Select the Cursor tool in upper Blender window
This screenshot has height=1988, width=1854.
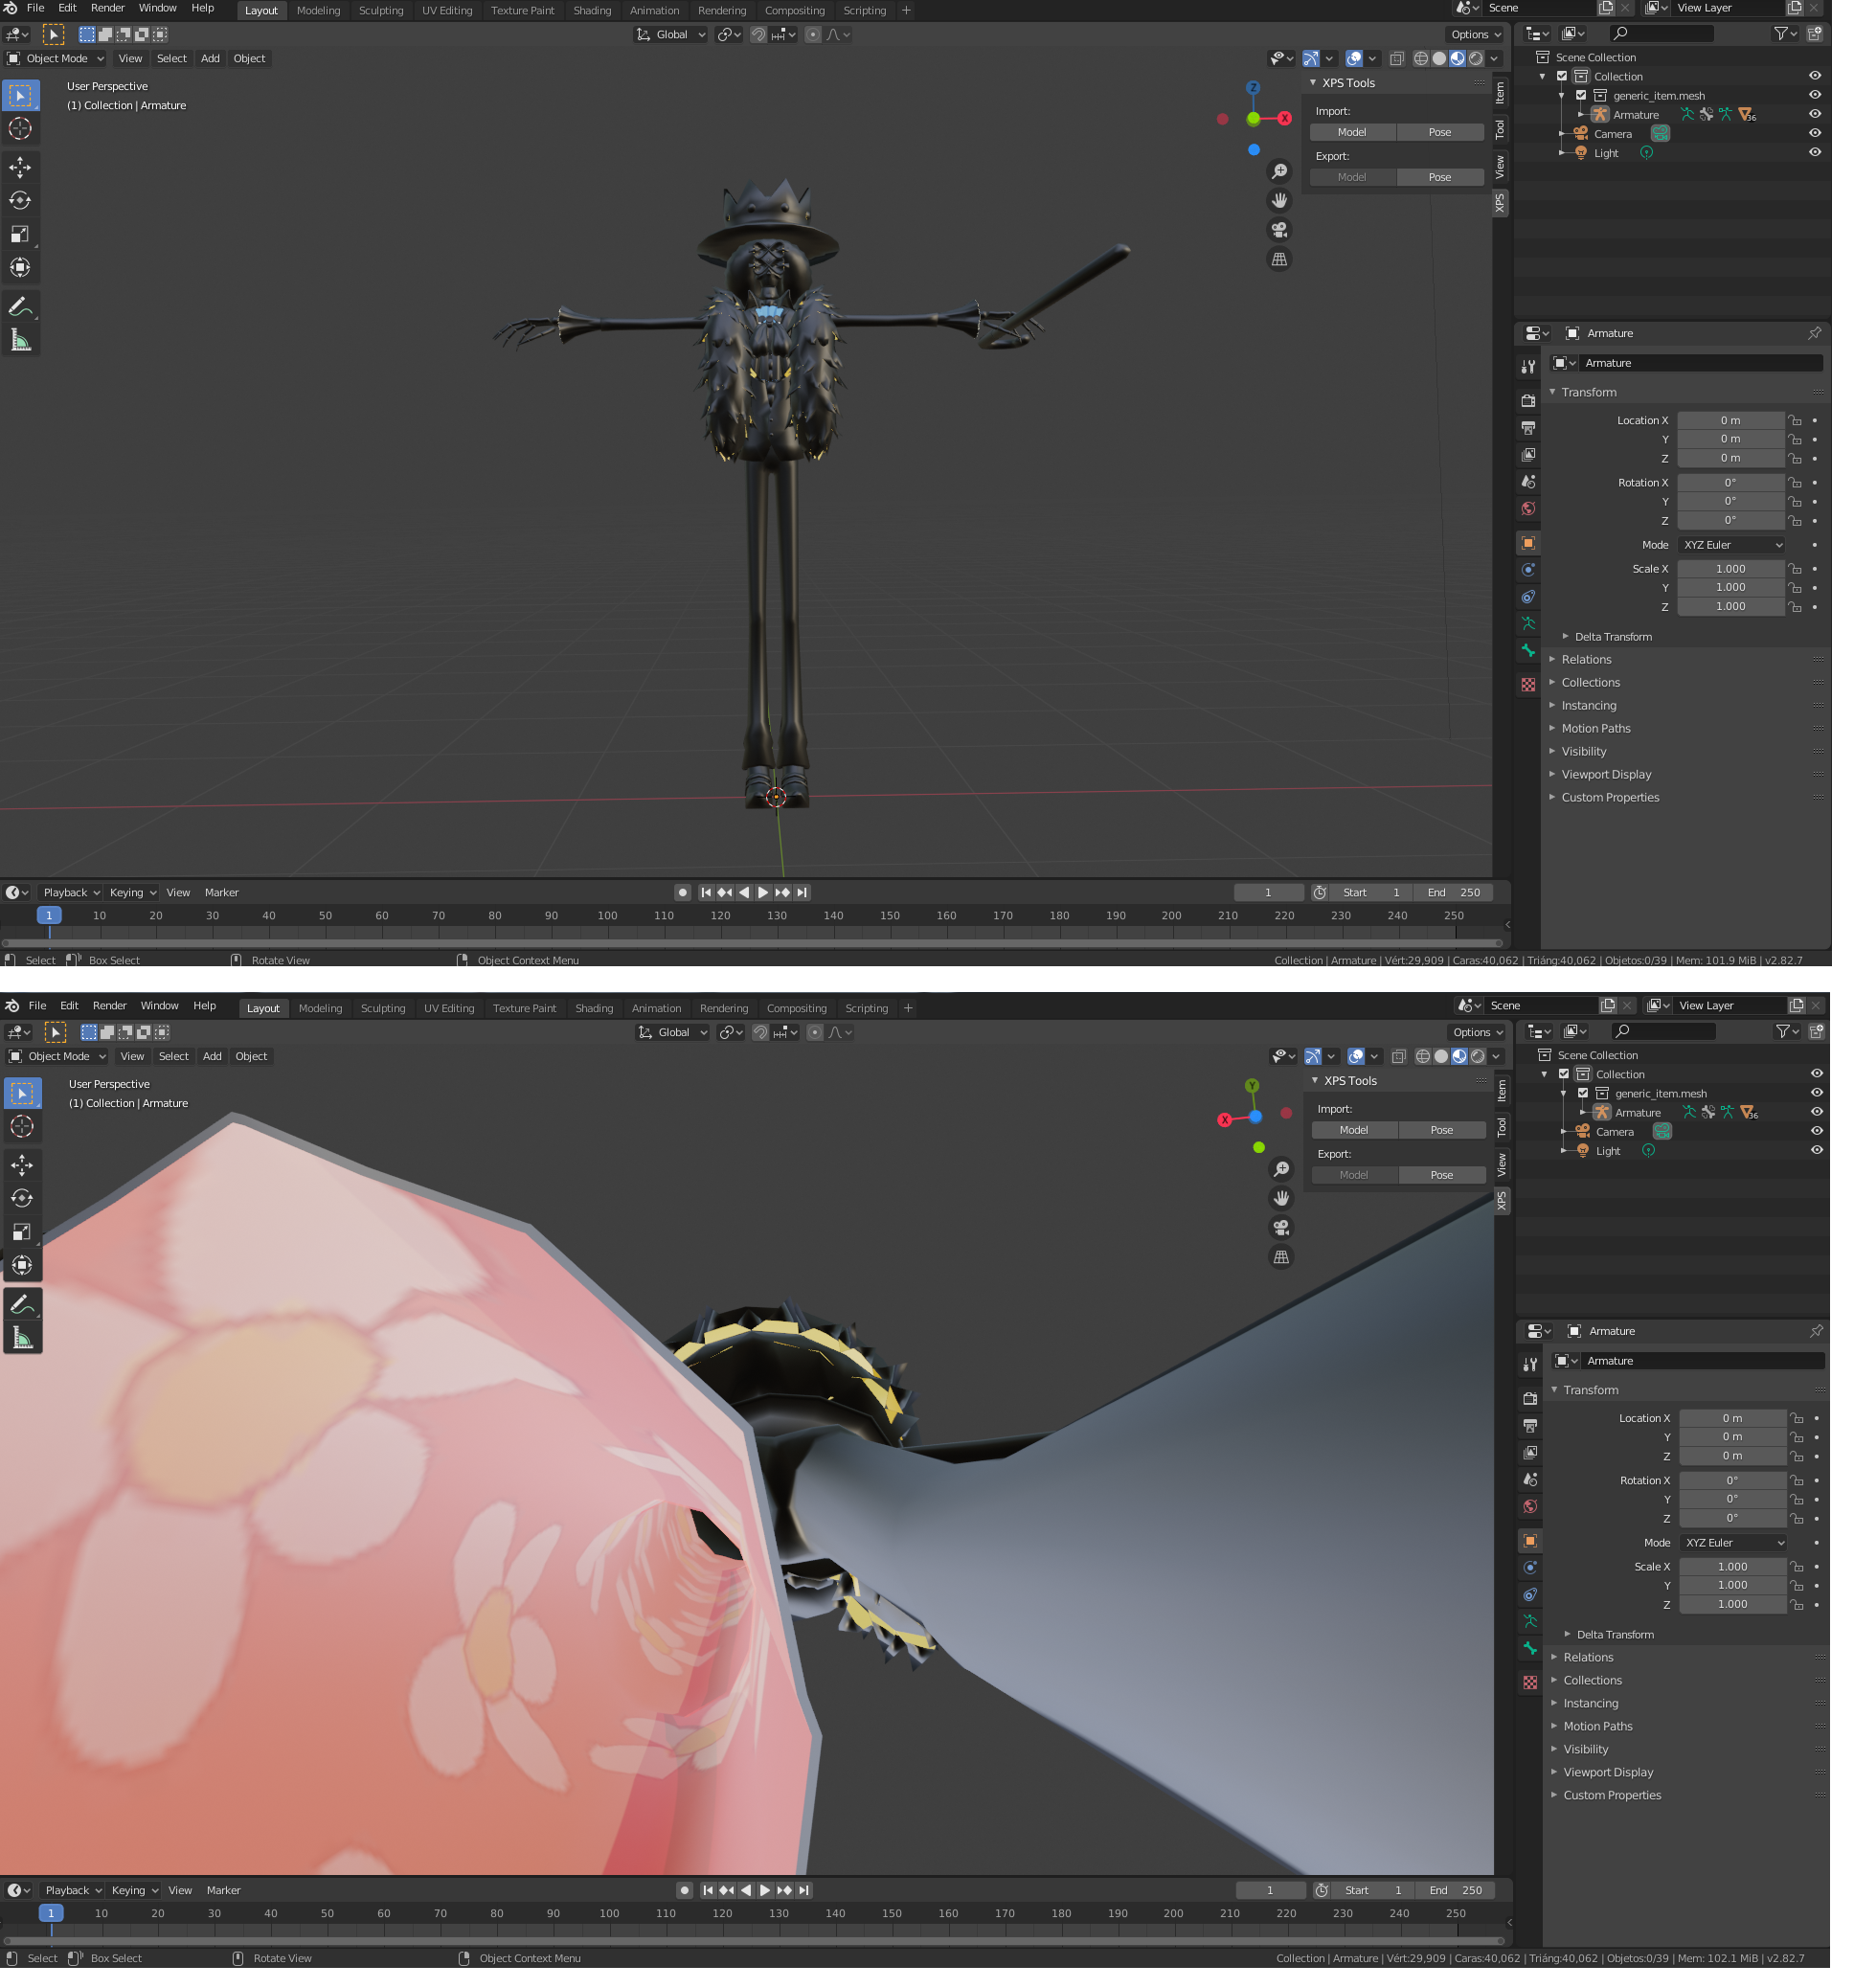pos(20,129)
